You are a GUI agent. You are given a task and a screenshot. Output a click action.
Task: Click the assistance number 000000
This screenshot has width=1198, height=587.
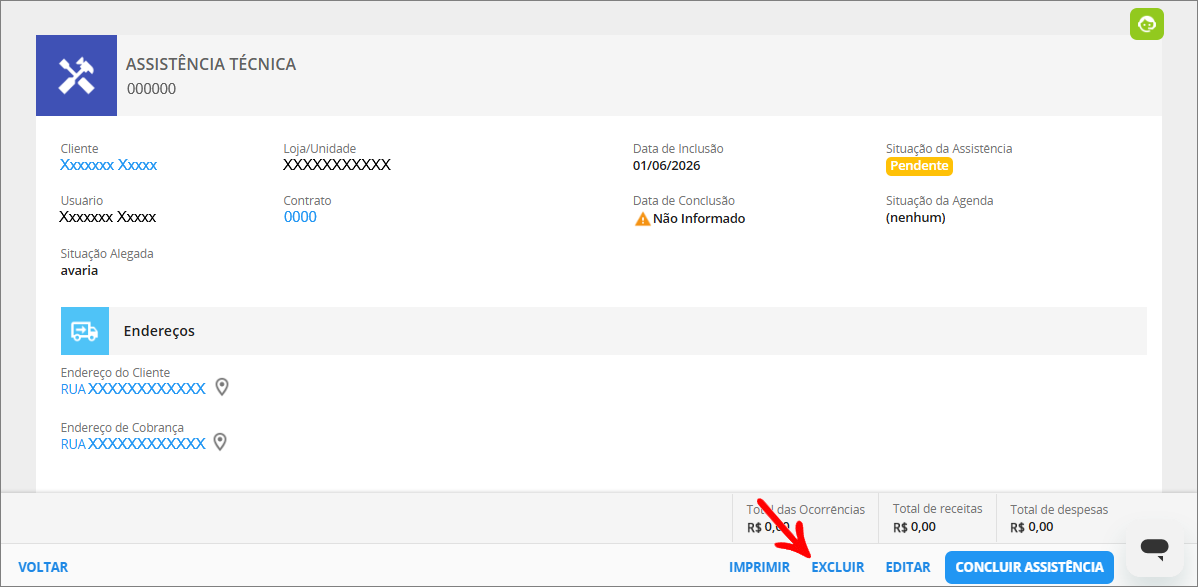(151, 89)
